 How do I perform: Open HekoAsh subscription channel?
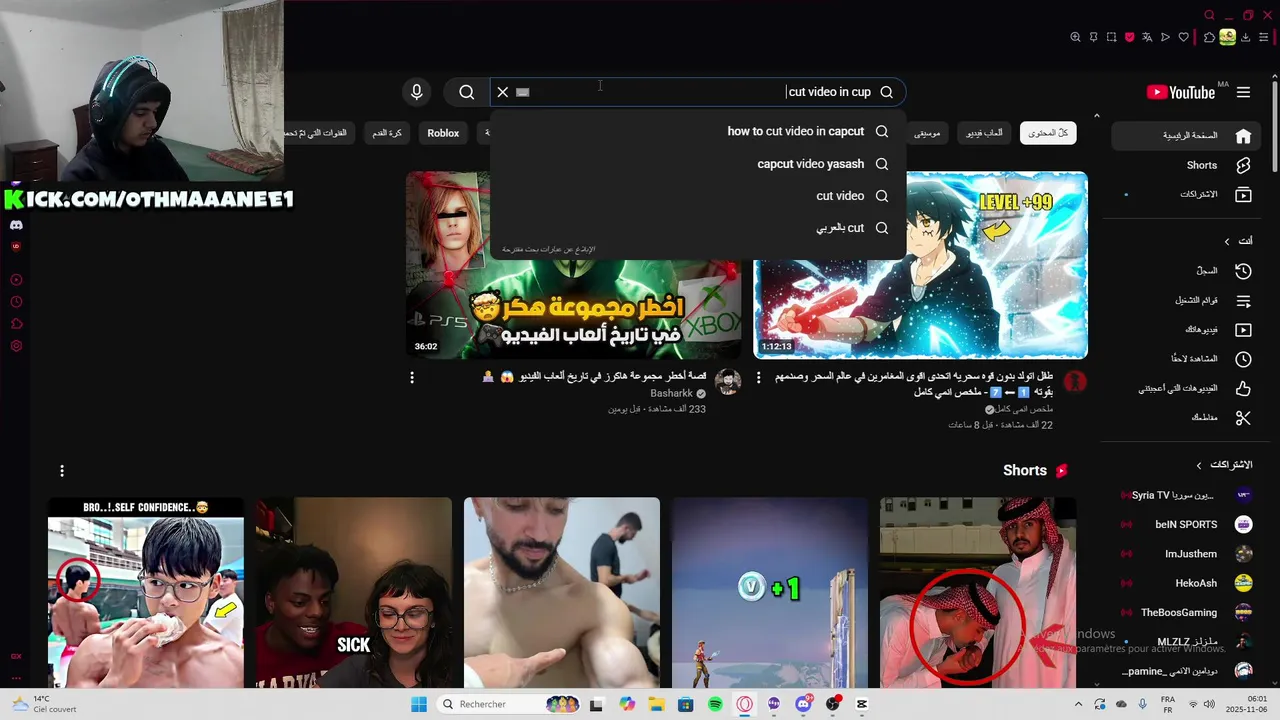[x=1188, y=583]
